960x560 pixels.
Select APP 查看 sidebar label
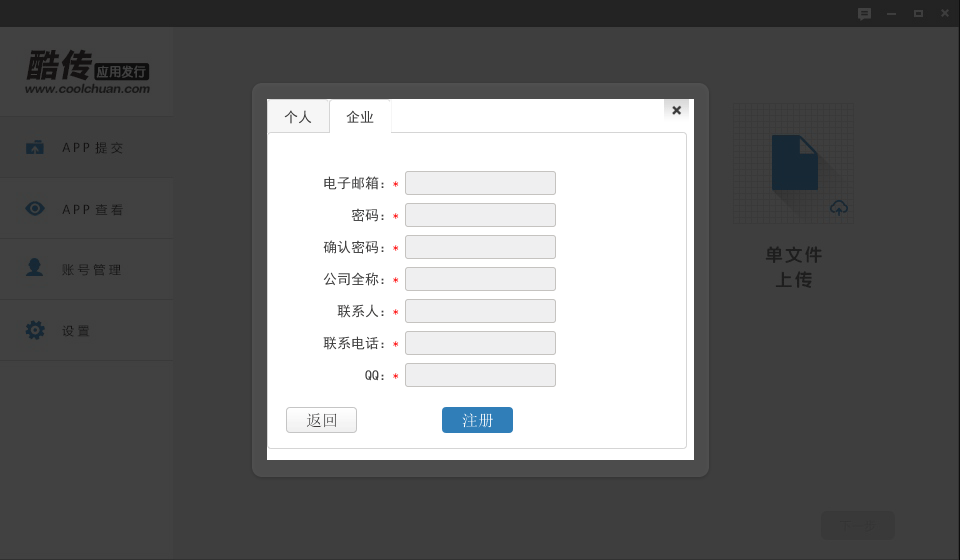[93, 209]
